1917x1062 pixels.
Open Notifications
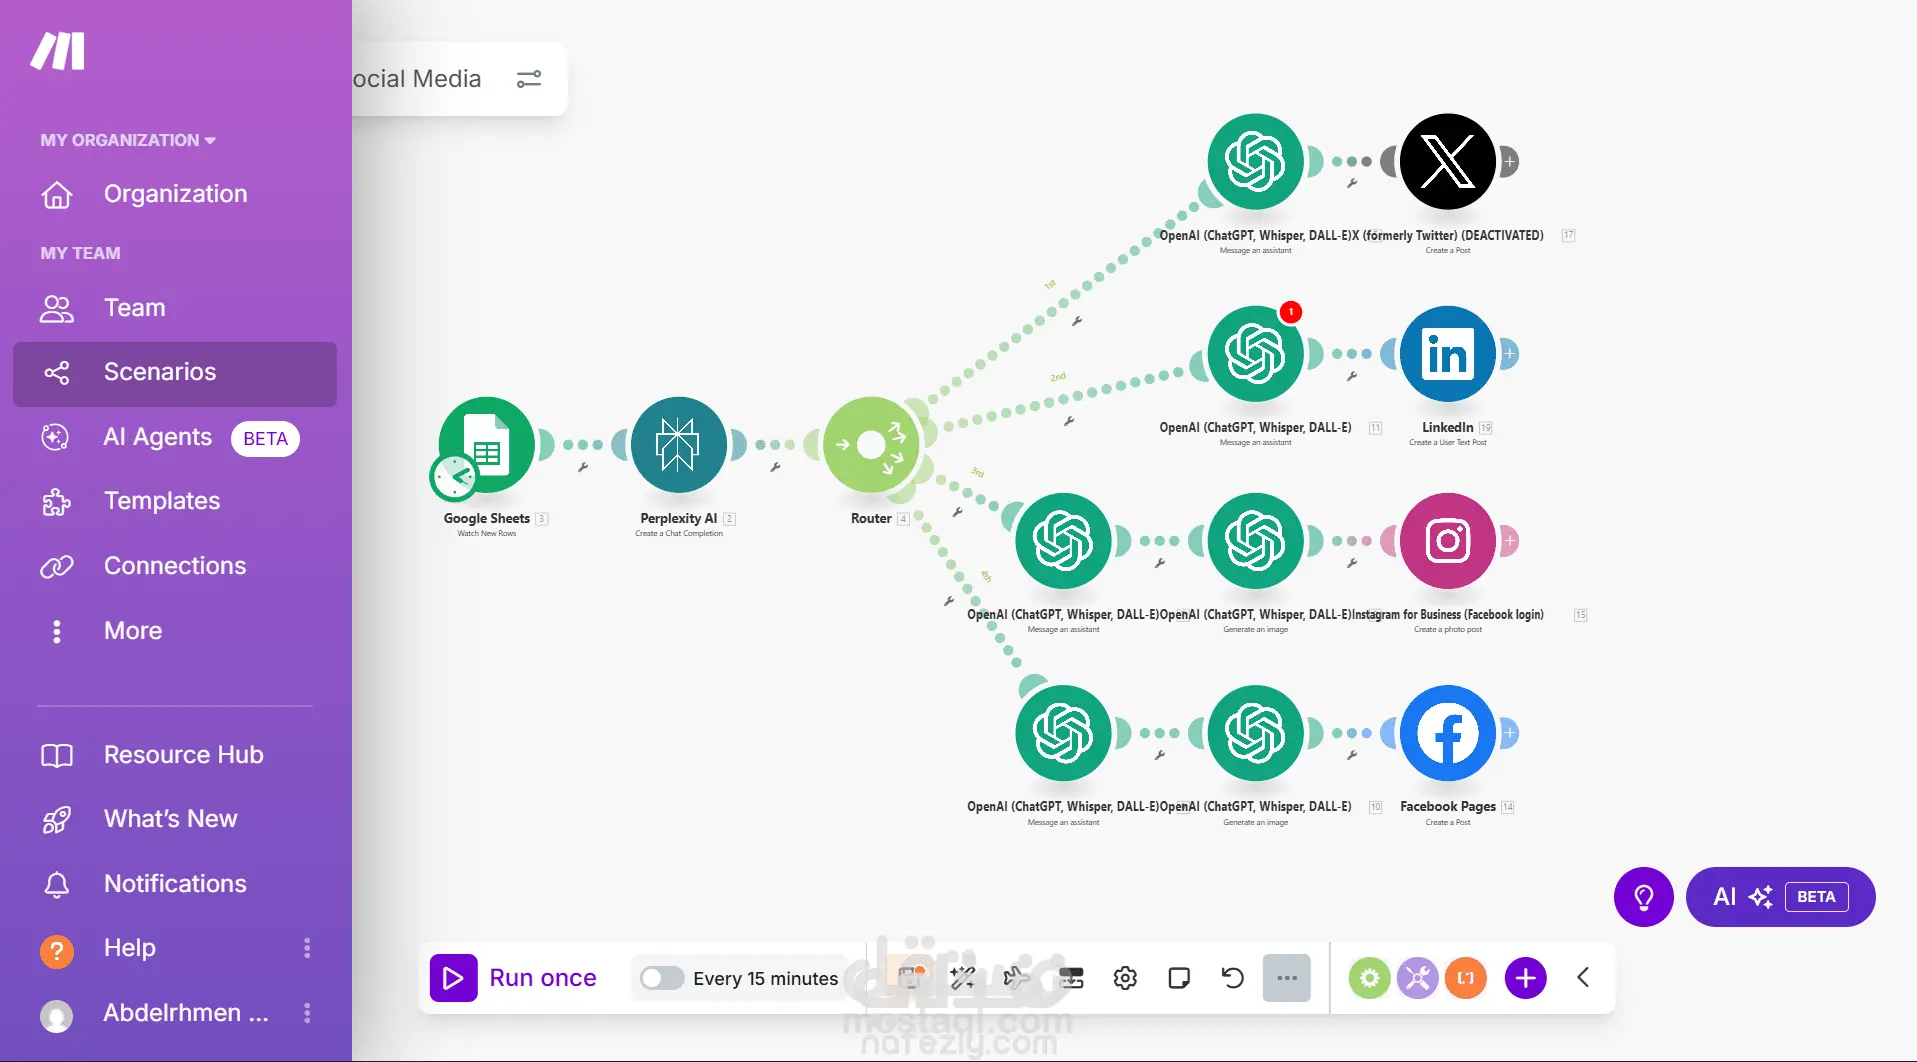coord(175,884)
